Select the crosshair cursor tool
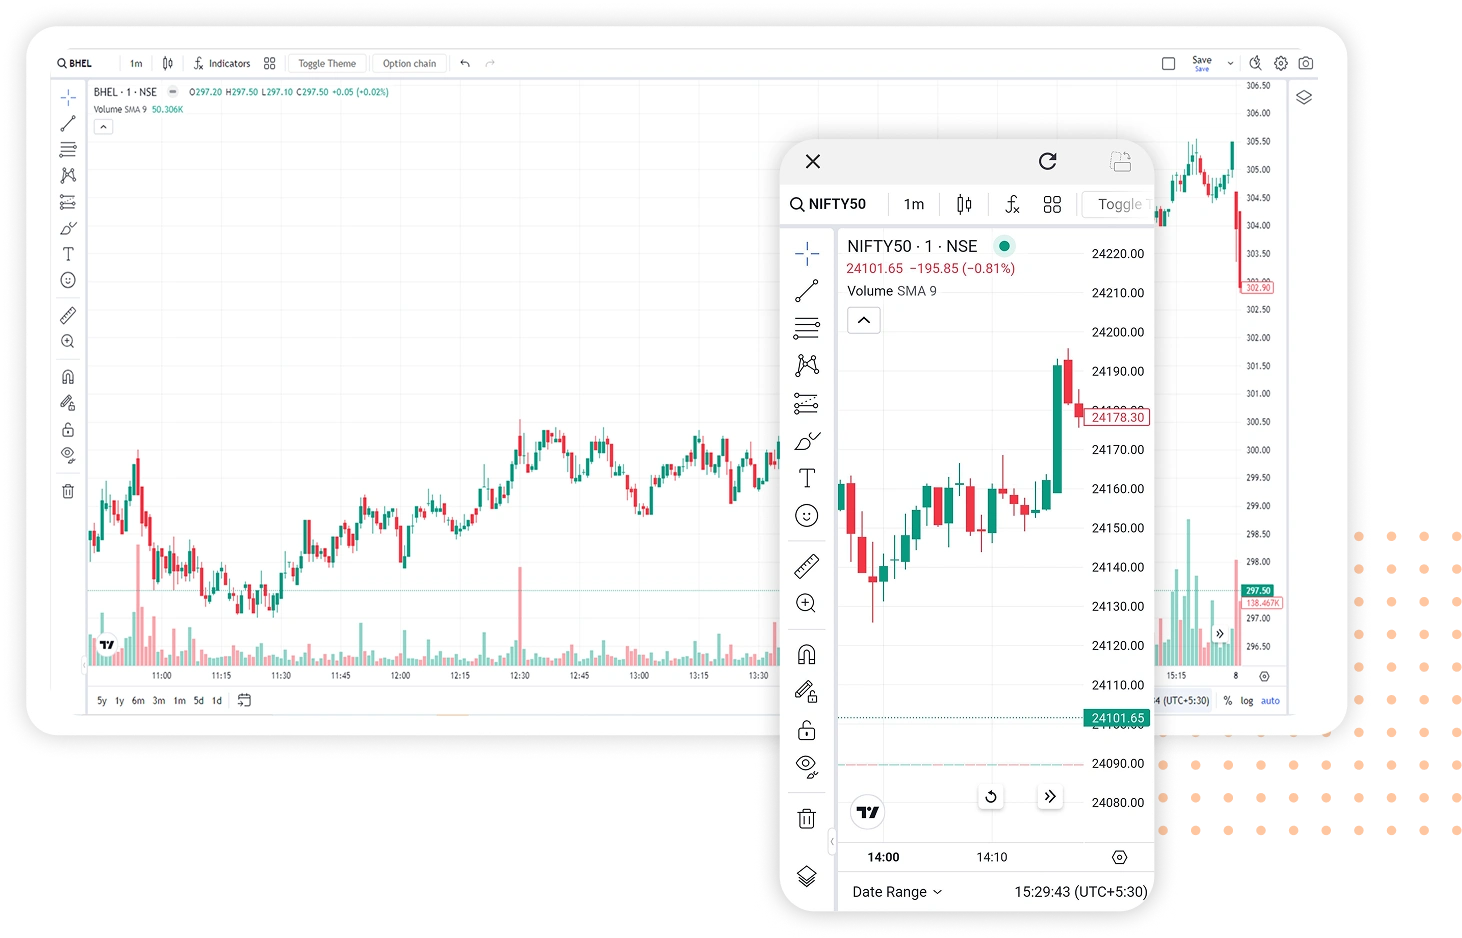The width and height of the screenshot is (1462, 938). pyautogui.click(x=68, y=97)
